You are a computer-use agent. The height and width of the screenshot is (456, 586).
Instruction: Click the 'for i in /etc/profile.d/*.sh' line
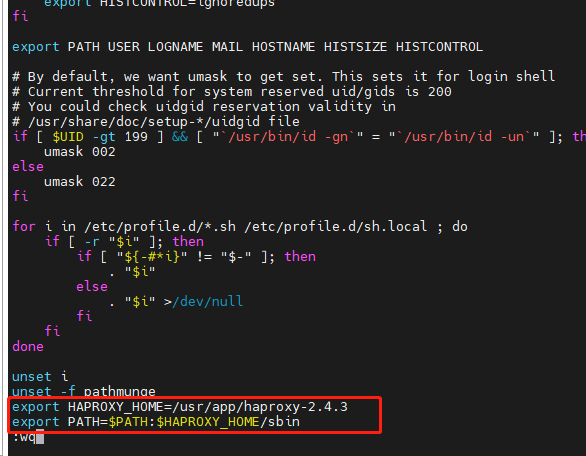(240, 227)
